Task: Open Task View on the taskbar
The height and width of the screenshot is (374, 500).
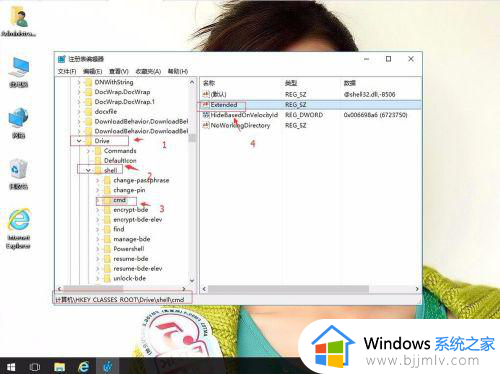Action: point(35,367)
